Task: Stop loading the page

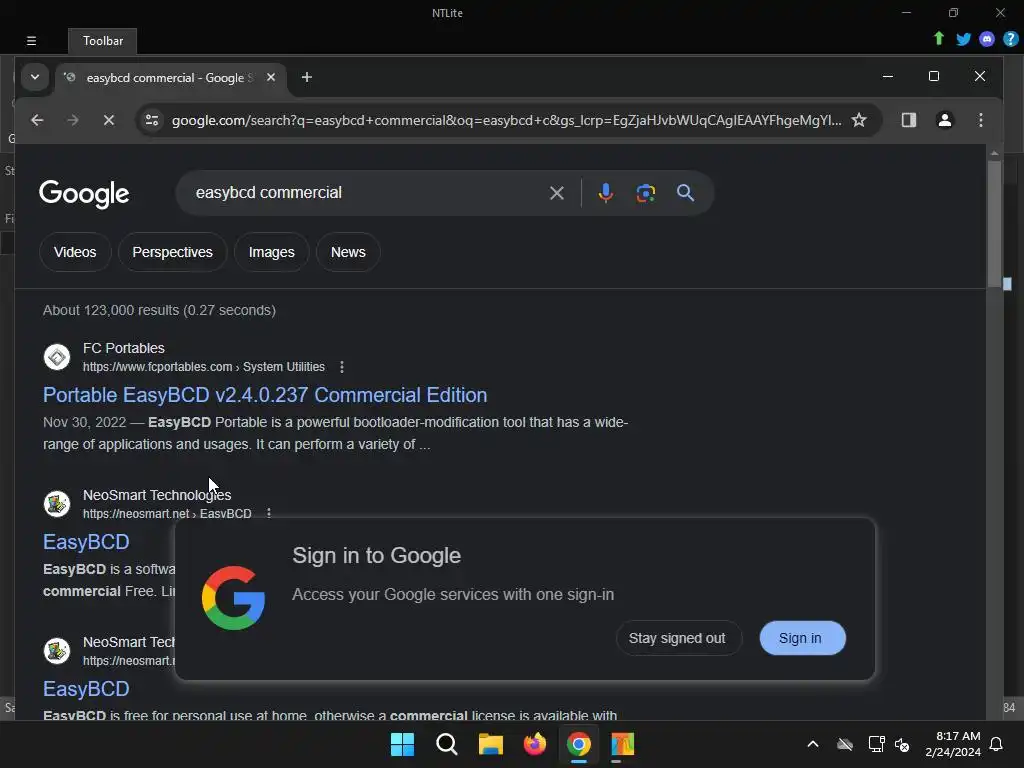Action: (x=108, y=120)
